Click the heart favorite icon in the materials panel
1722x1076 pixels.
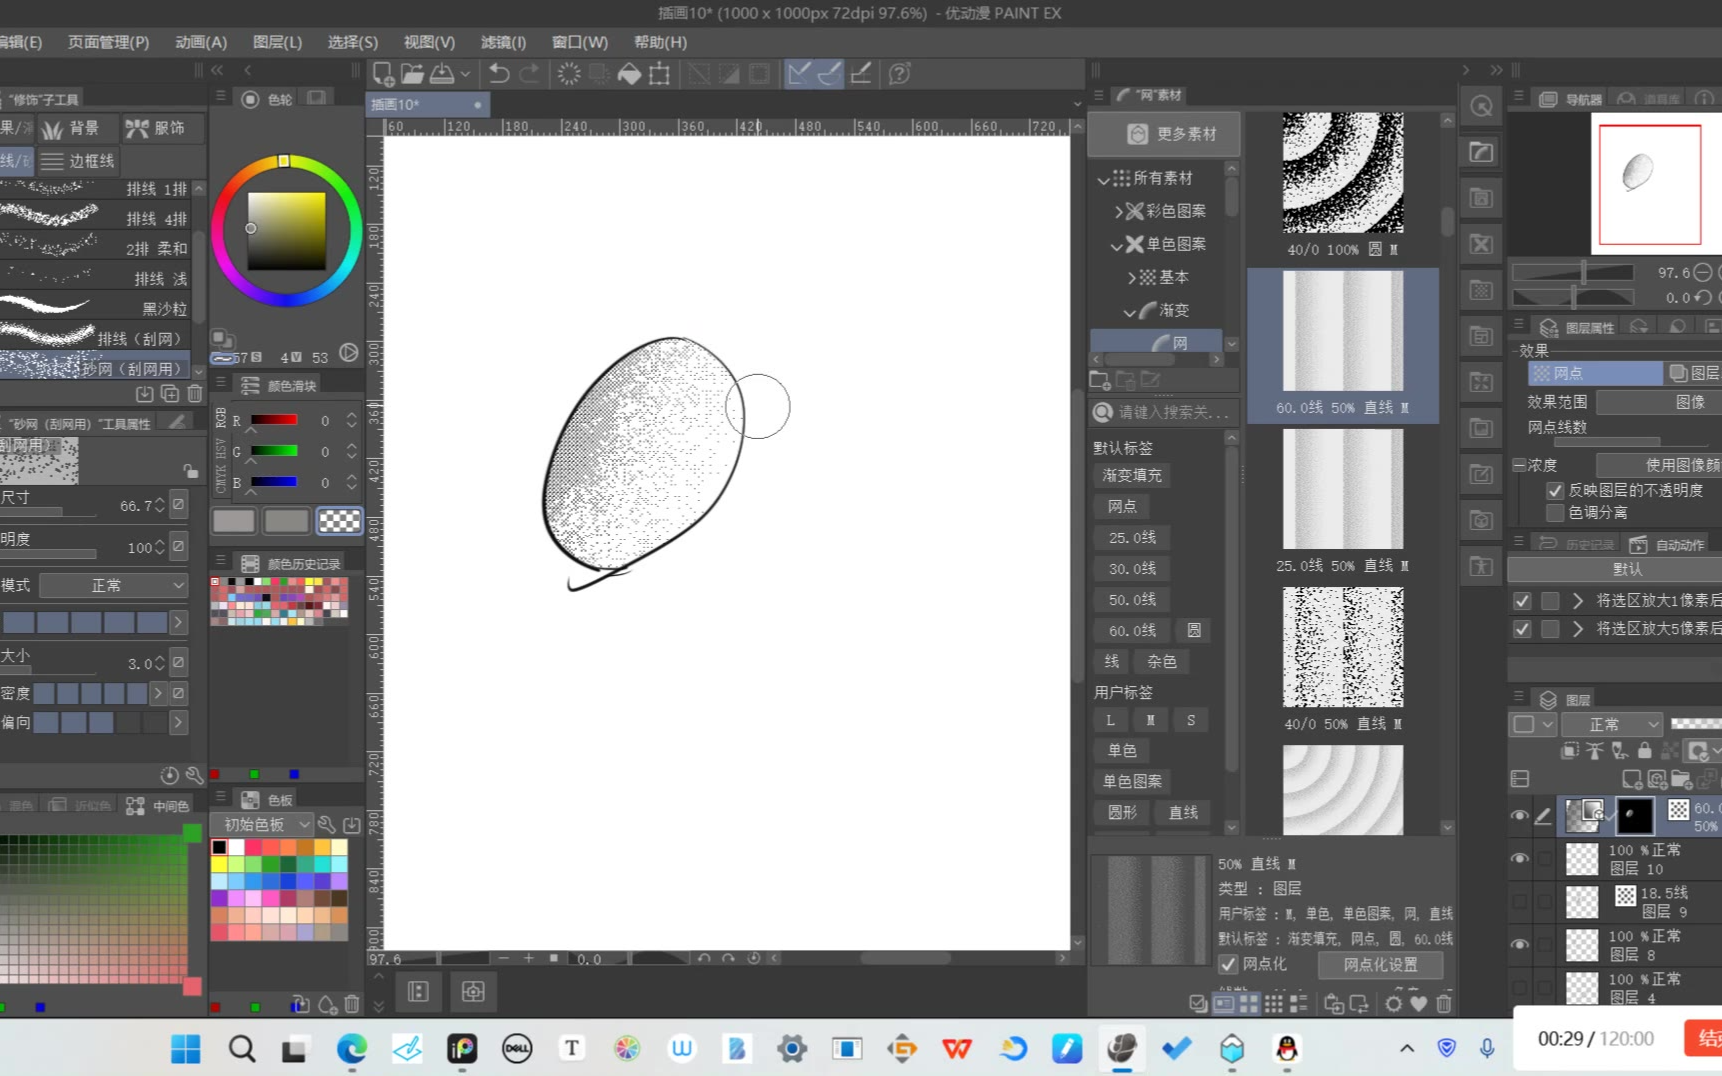pyautogui.click(x=1418, y=1003)
